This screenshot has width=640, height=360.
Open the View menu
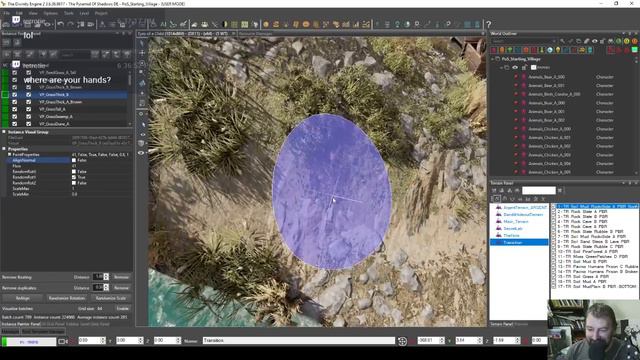33,13
